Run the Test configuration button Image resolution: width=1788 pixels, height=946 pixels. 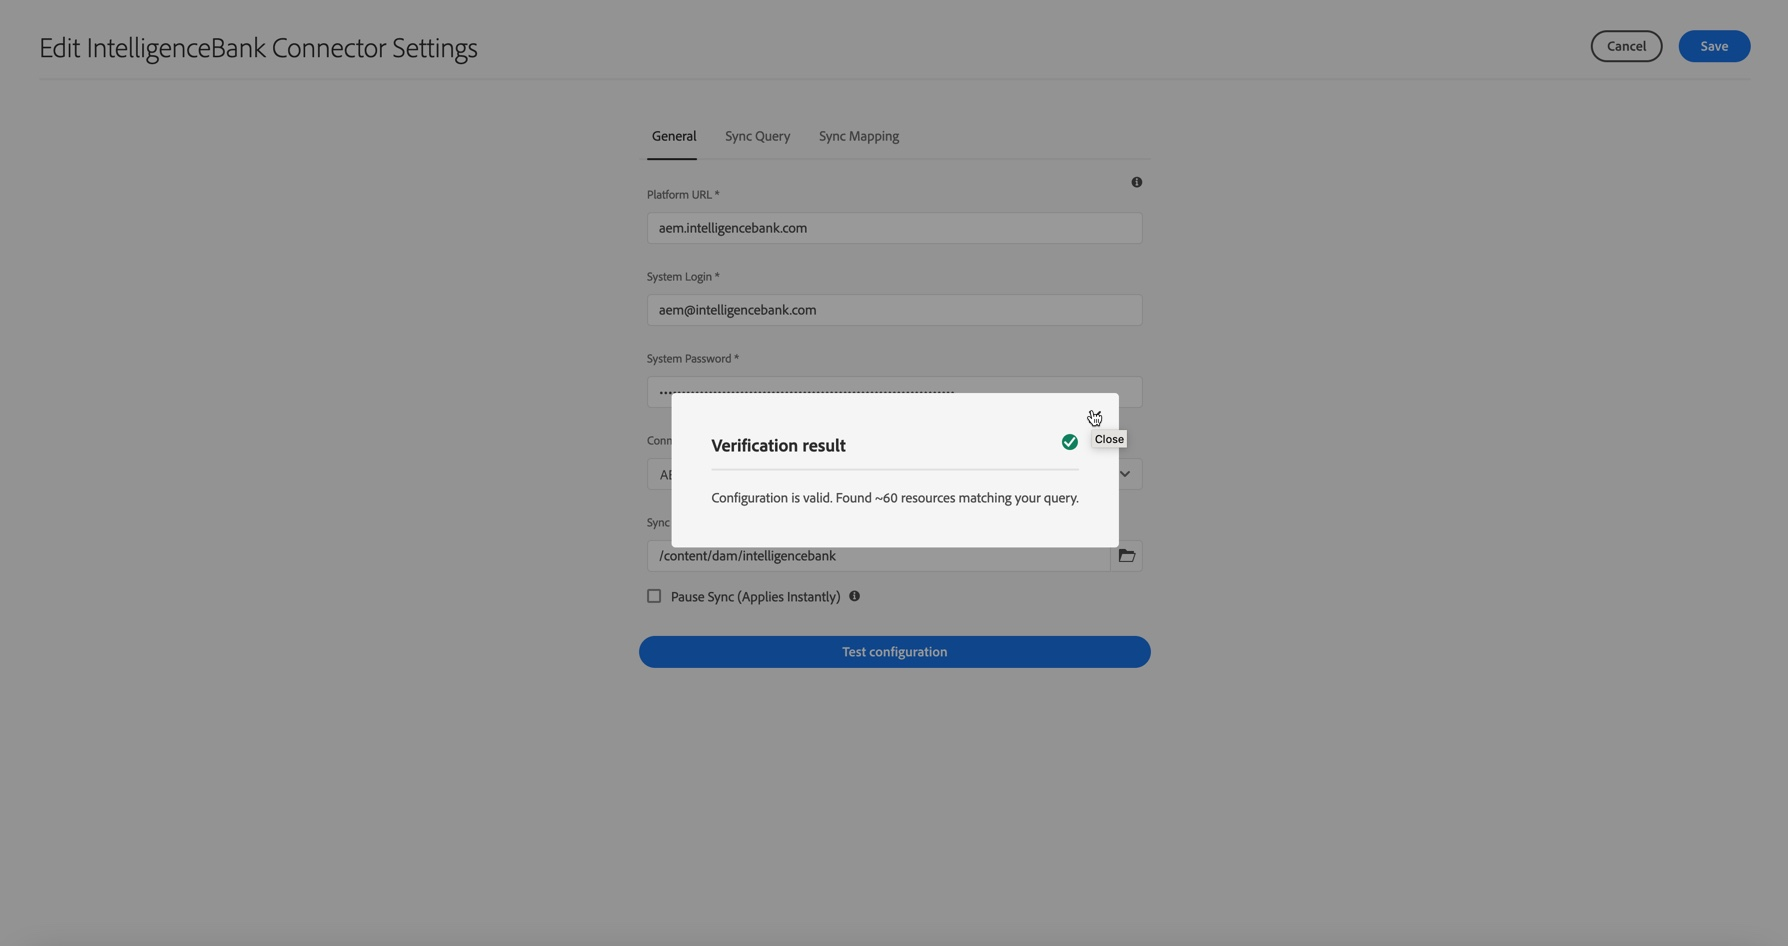[x=894, y=652]
